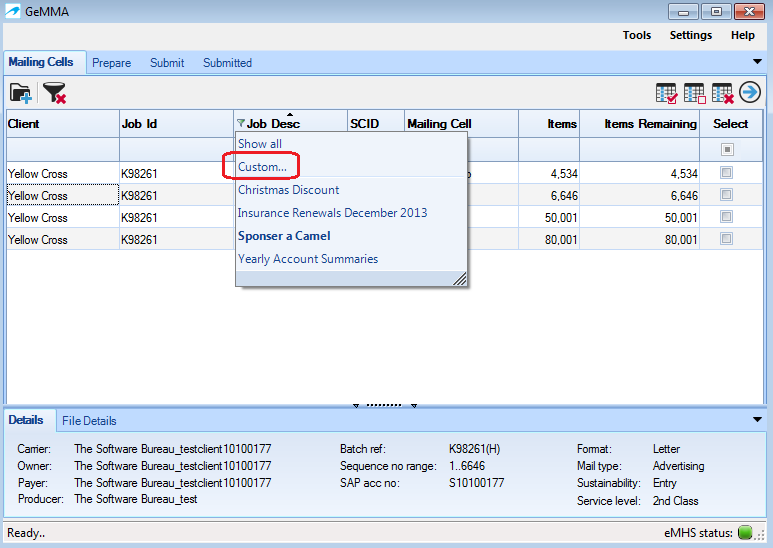773x548 pixels.
Task: Switch to the Submit tab
Action: click(167, 63)
